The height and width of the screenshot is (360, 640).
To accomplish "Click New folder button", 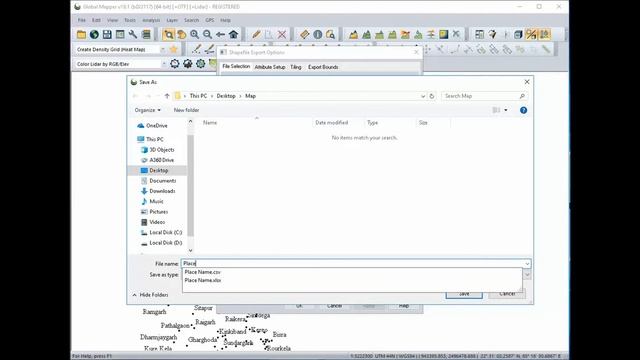I will pyautogui.click(x=187, y=110).
